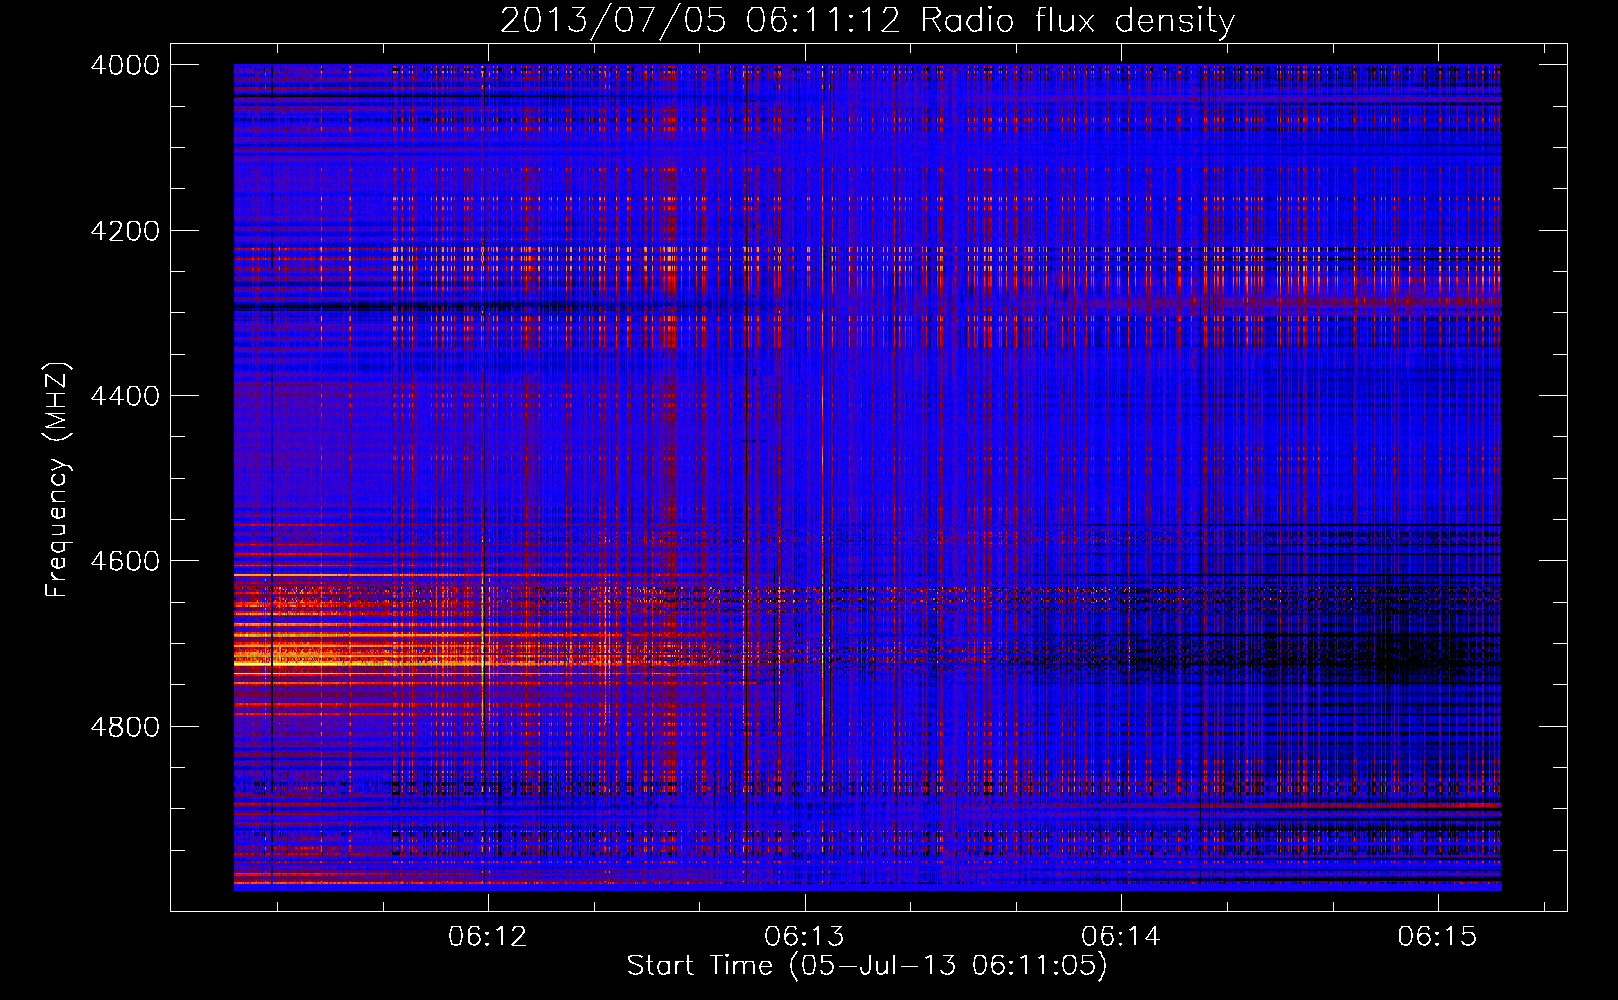Click the '4200' frequency axis label
The height and width of the screenshot is (1000, 1618).
point(125,231)
